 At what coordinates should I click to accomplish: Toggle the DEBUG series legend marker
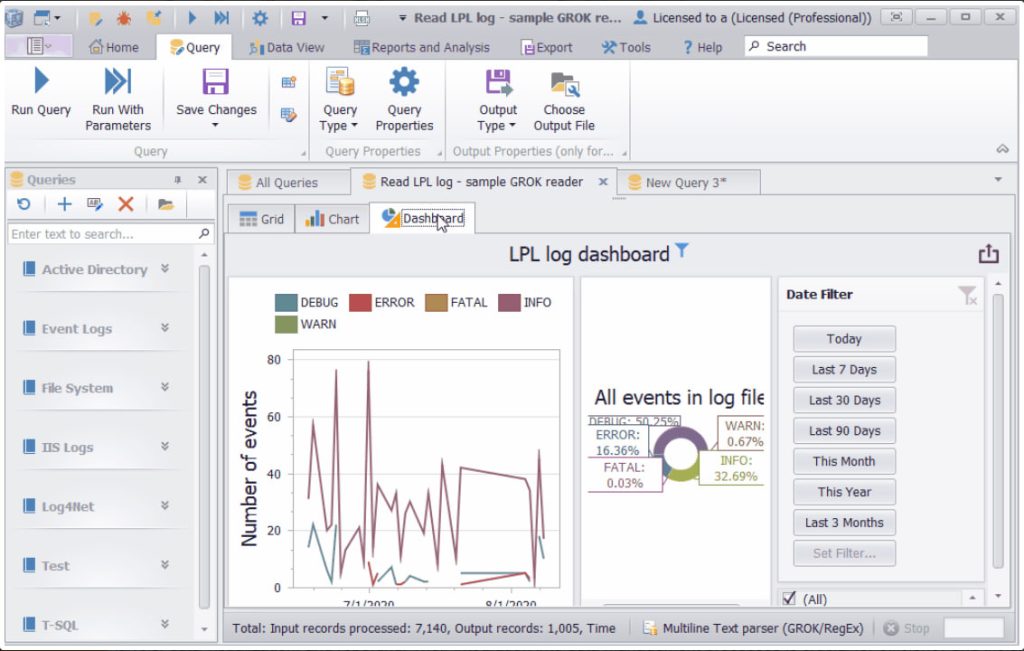(x=285, y=302)
